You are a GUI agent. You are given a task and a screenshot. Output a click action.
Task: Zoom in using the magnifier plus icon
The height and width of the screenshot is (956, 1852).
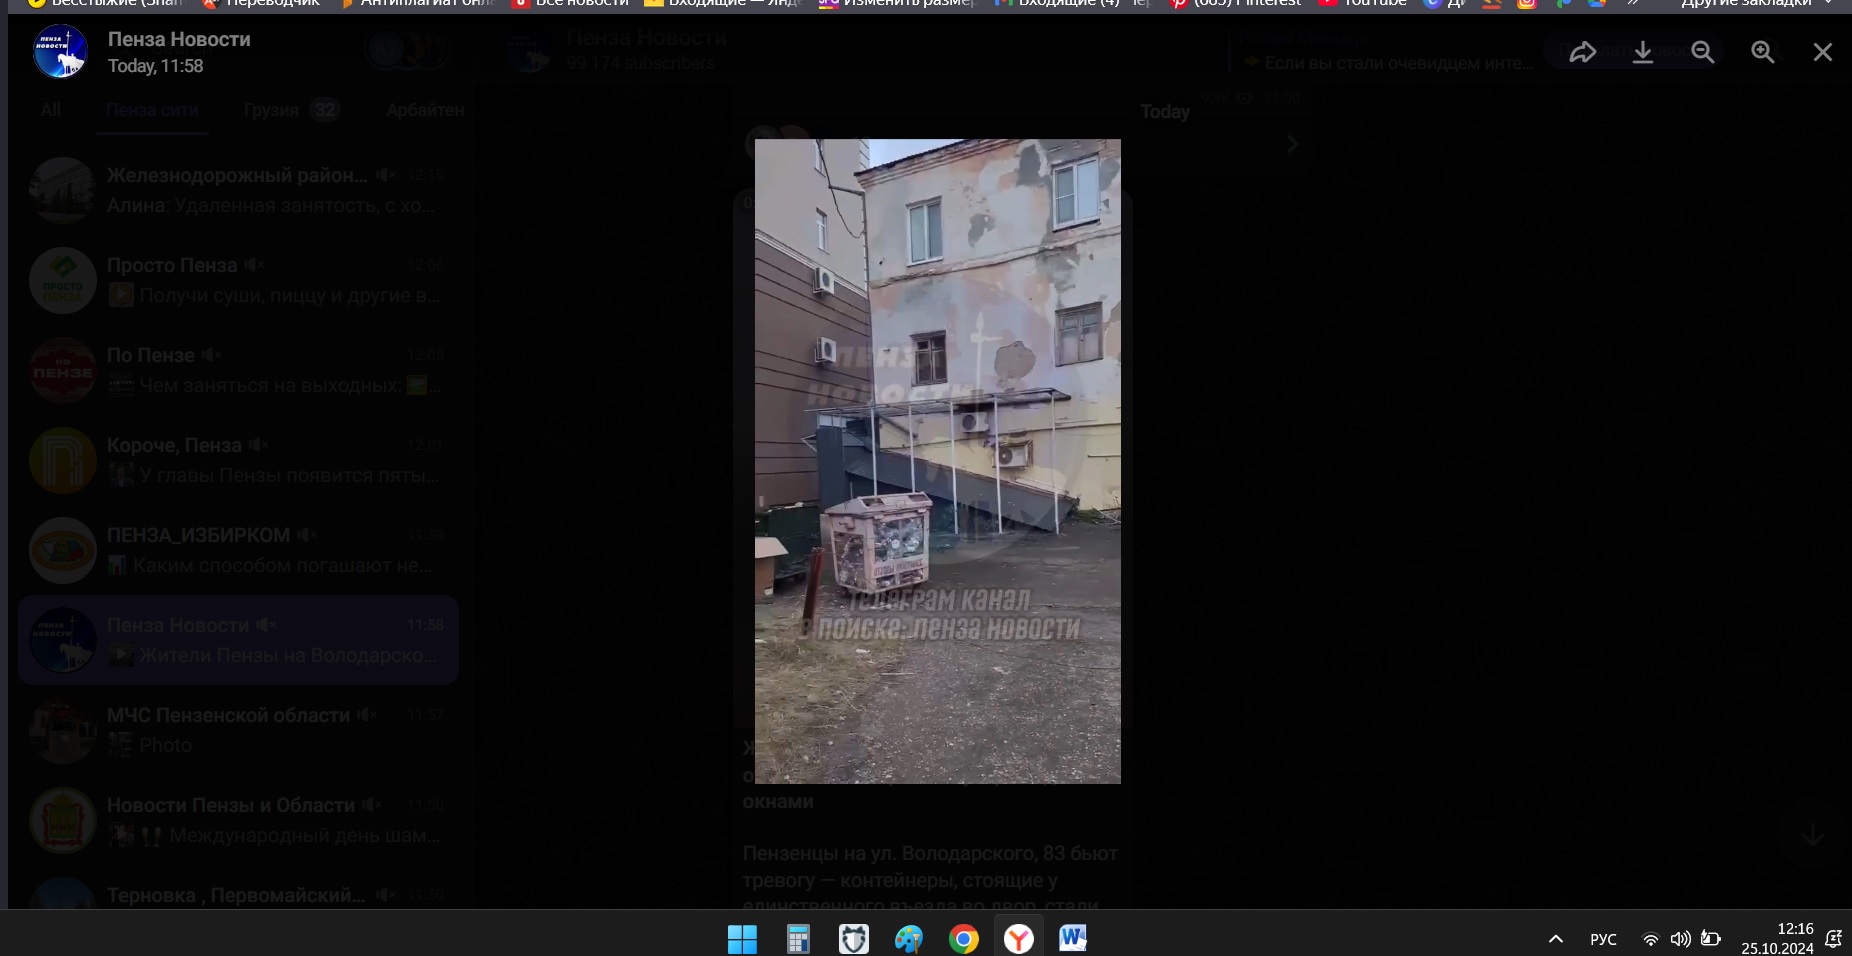pos(1762,52)
